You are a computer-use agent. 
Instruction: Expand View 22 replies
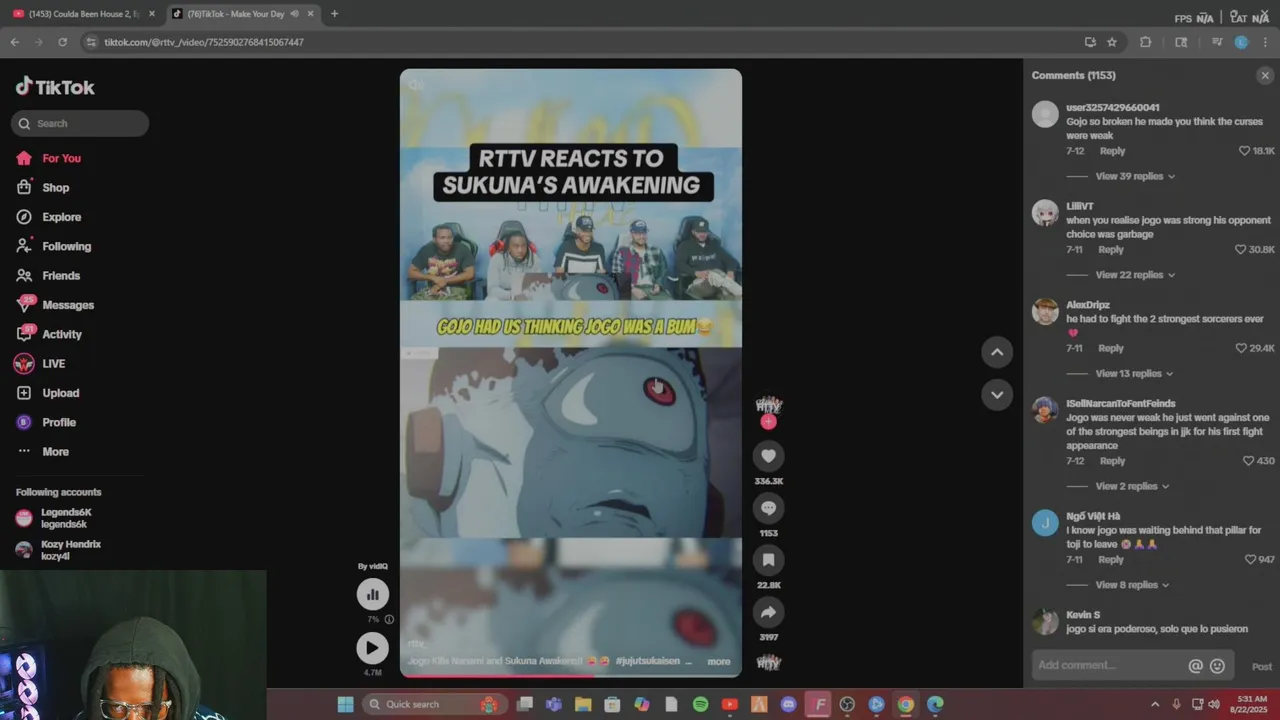click(1135, 275)
